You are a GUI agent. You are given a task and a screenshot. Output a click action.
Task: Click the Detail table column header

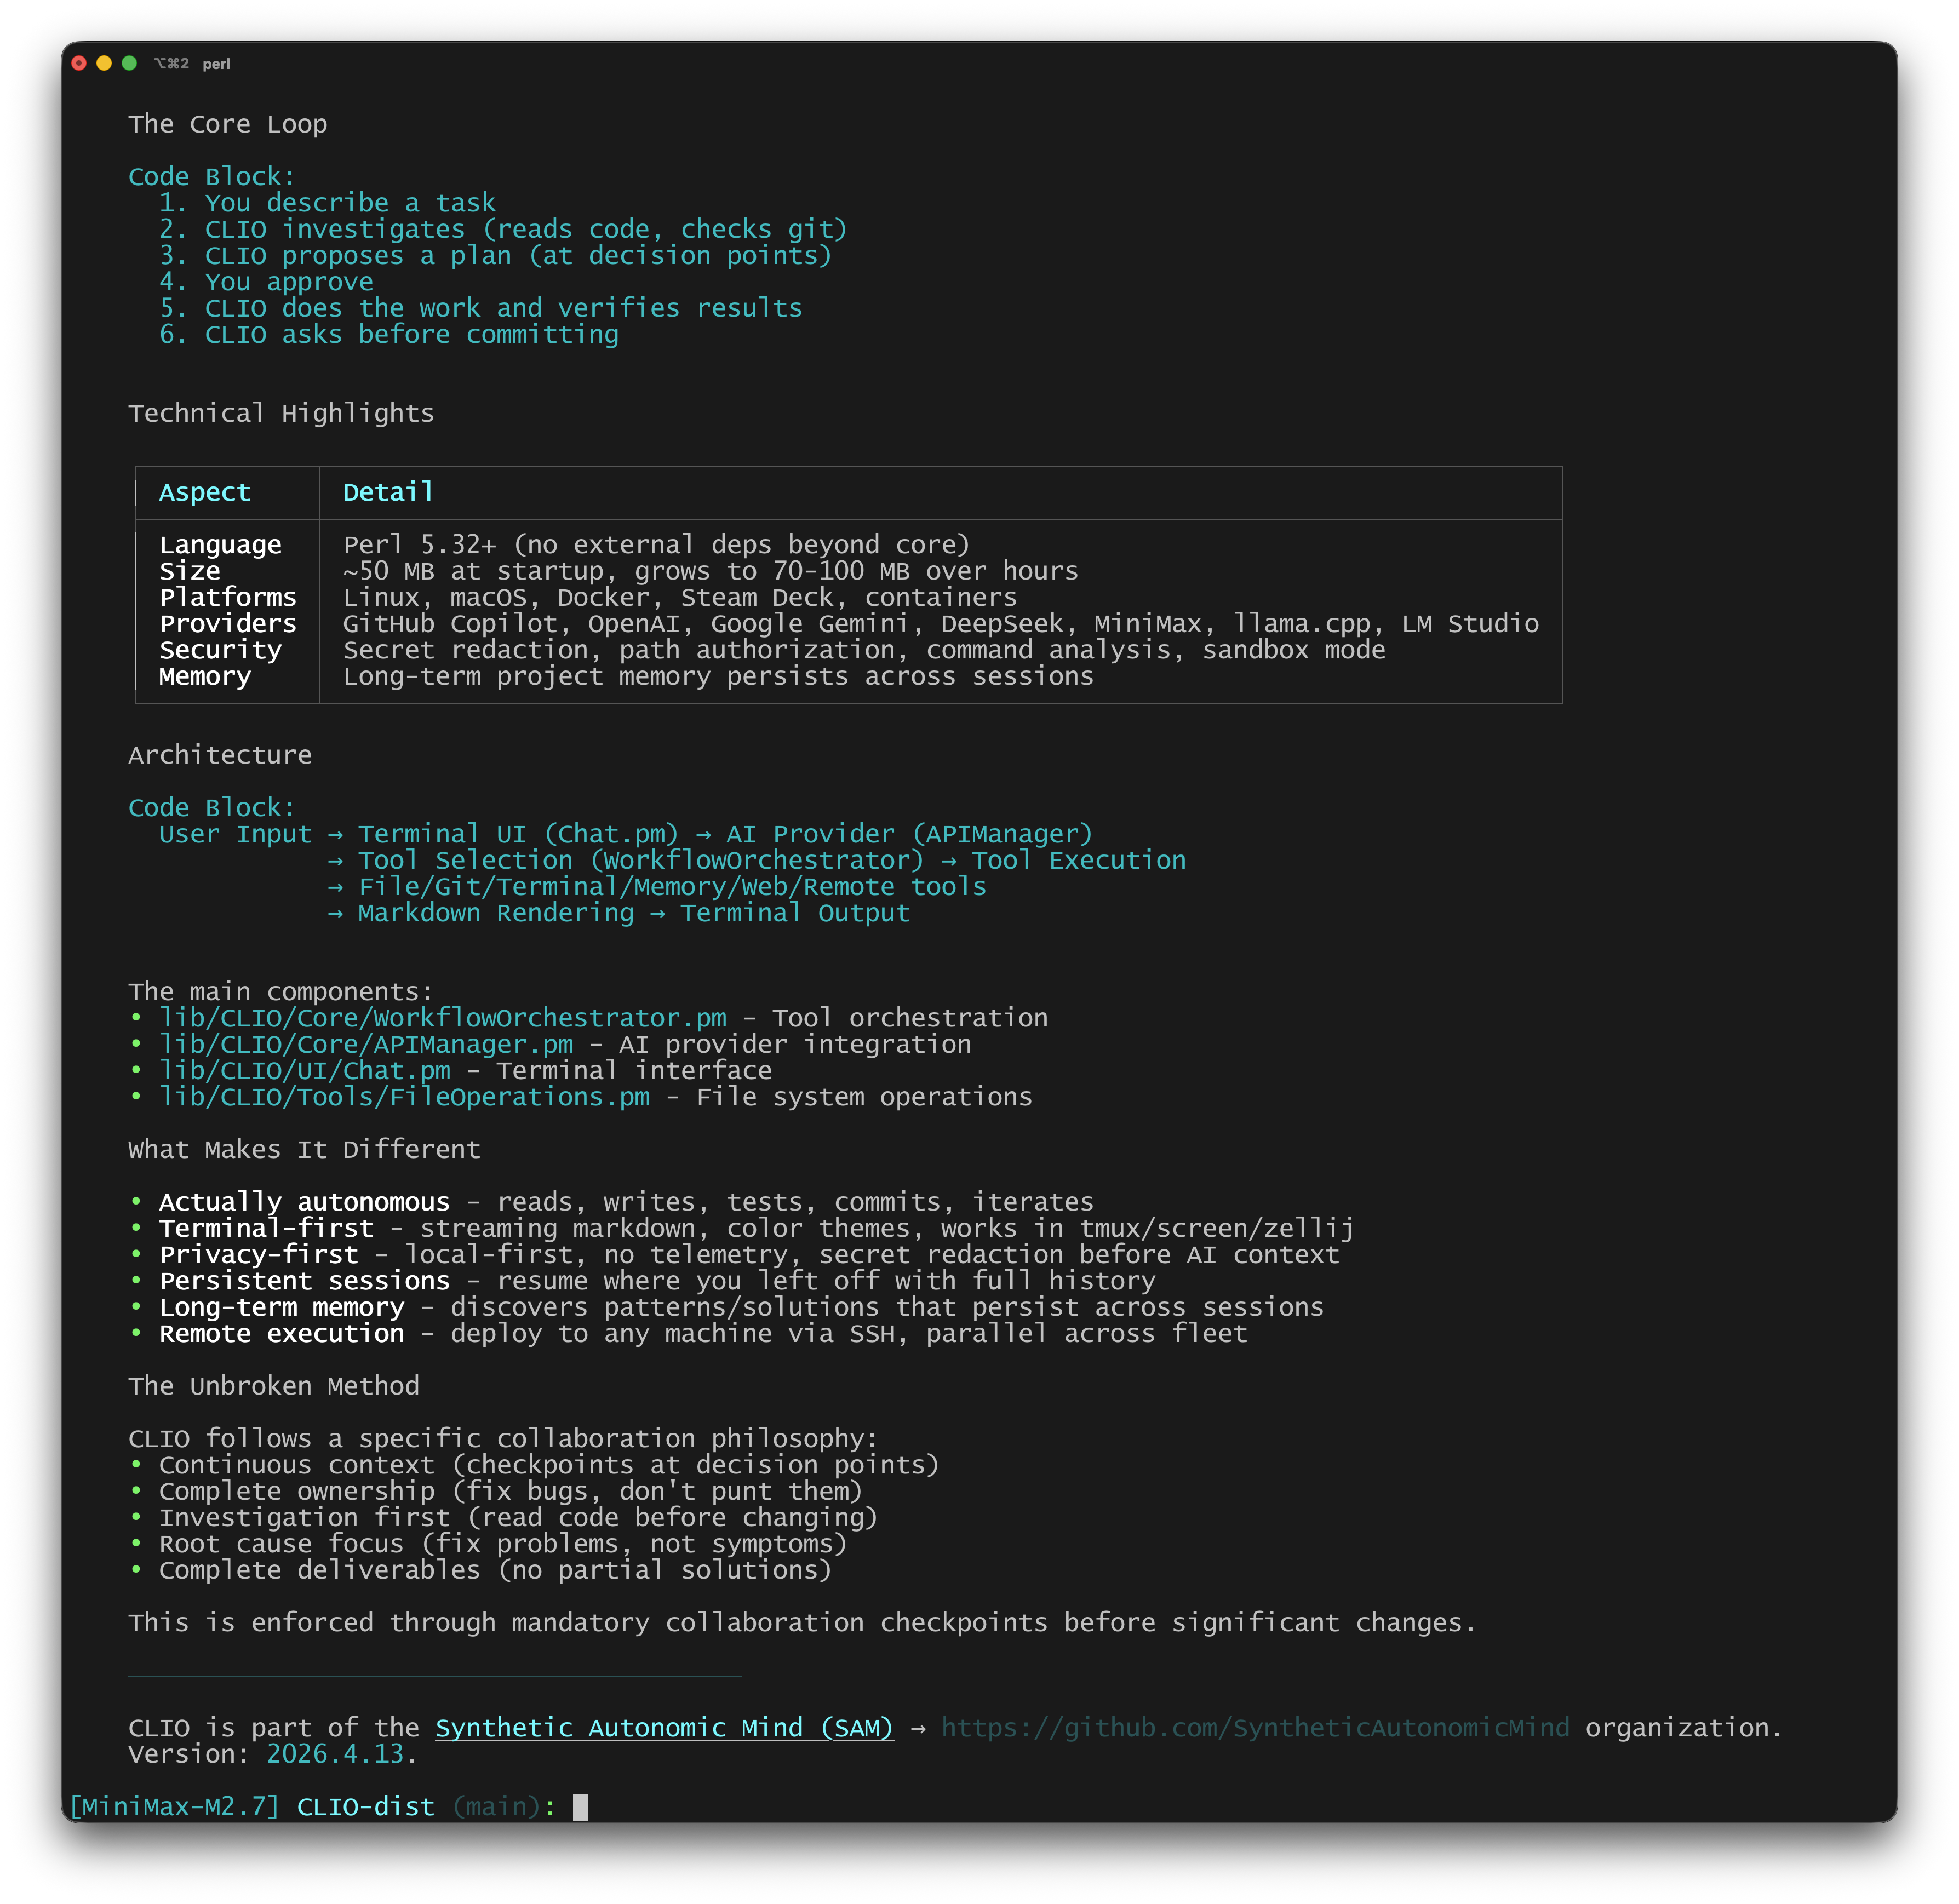pos(388,492)
